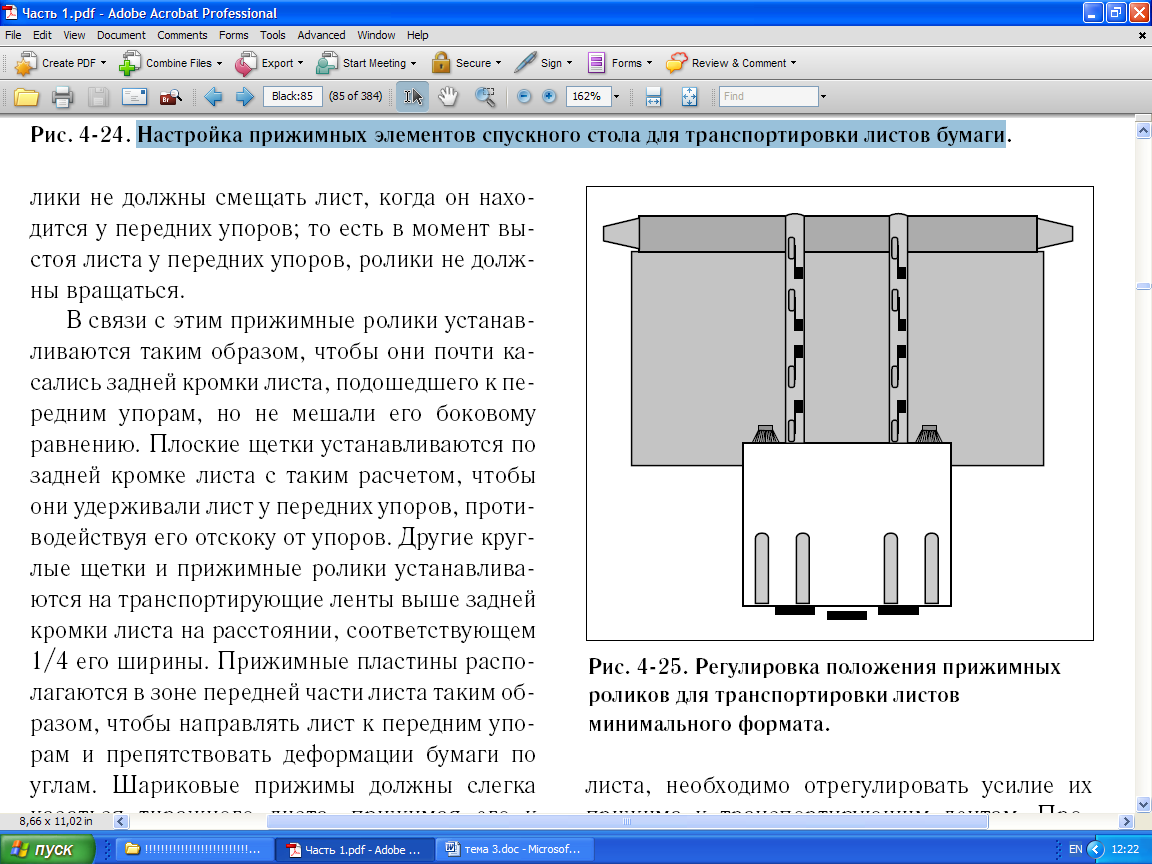1152x864 pixels.
Task: Click the EN language indicator
Action: pyautogui.click(x=1075, y=849)
